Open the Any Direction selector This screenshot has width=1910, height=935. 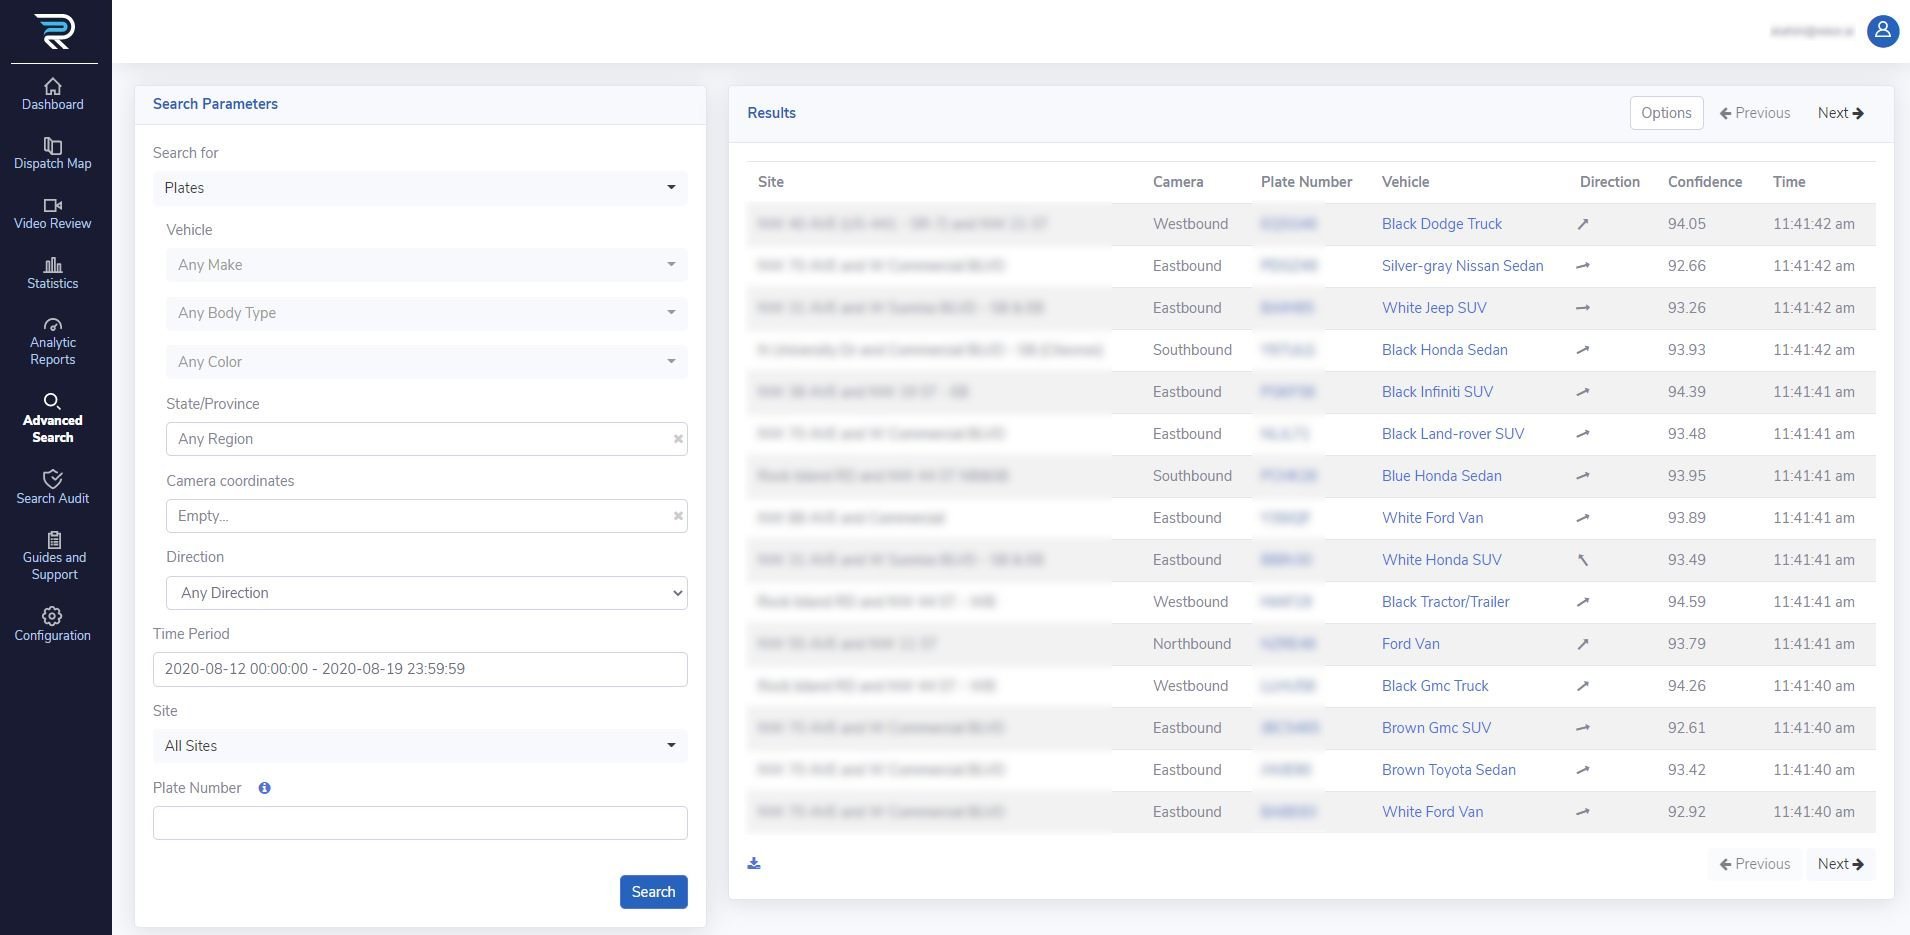click(x=426, y=592)
